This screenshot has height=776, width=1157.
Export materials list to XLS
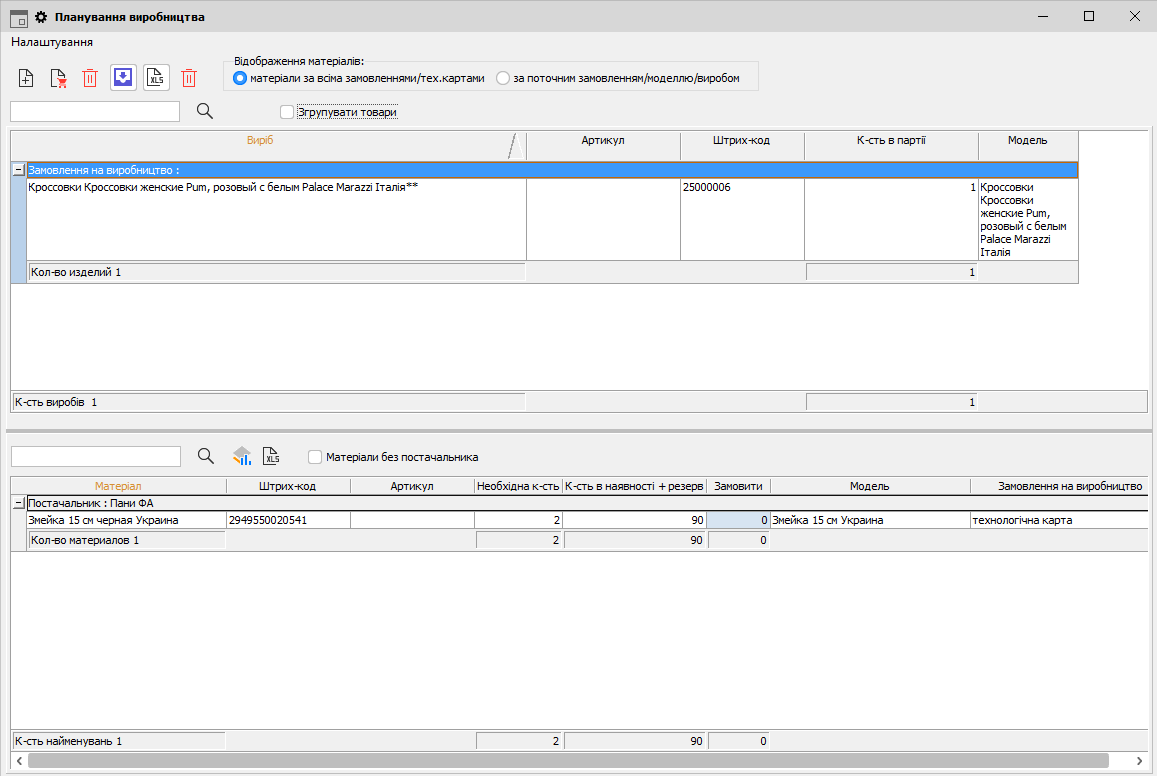click(271, 456)
